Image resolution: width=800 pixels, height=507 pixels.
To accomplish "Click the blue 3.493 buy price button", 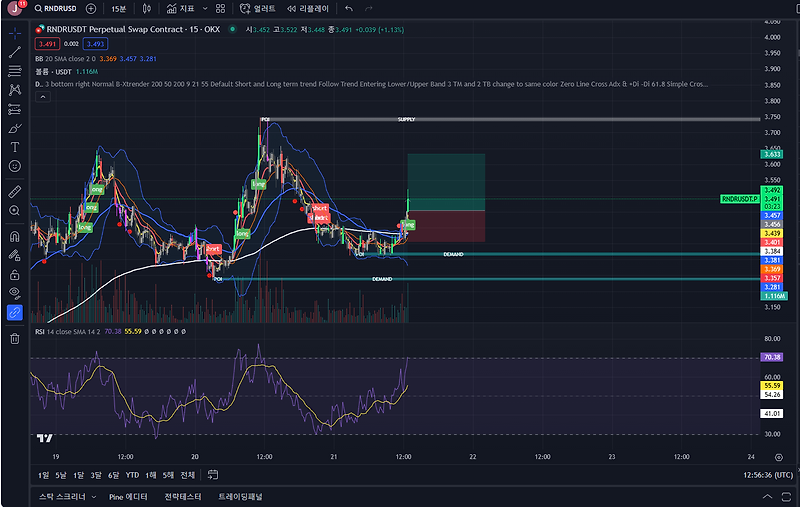I will (x=95, y=44).
